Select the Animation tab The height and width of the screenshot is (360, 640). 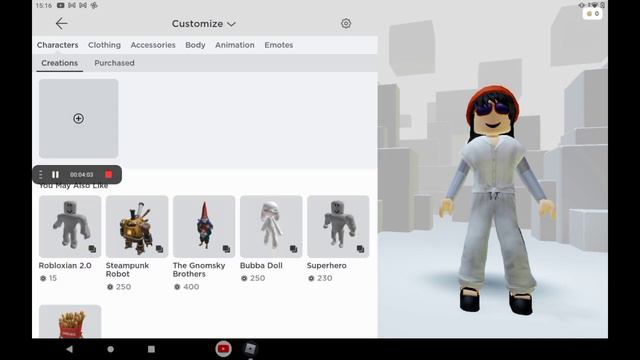pyautogui.click(x=235, y=45)
